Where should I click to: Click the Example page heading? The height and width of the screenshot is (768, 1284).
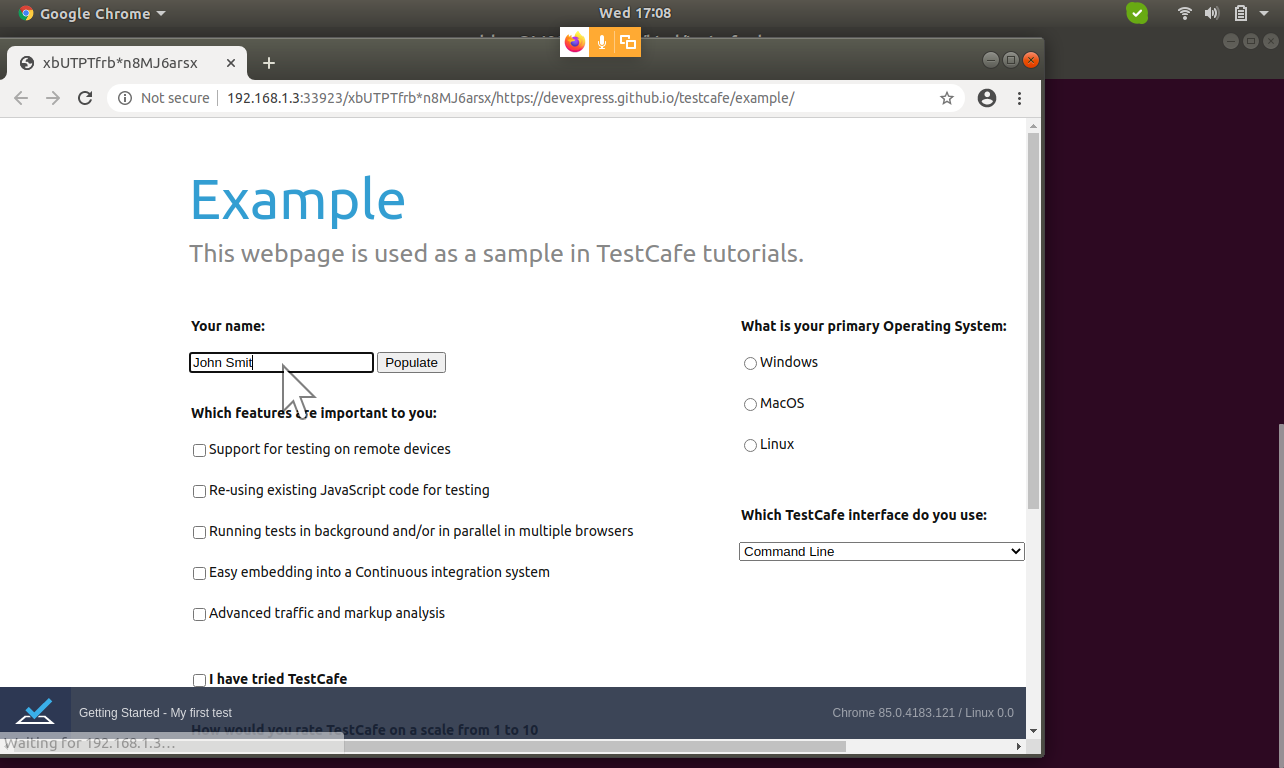tap(297, 199)
